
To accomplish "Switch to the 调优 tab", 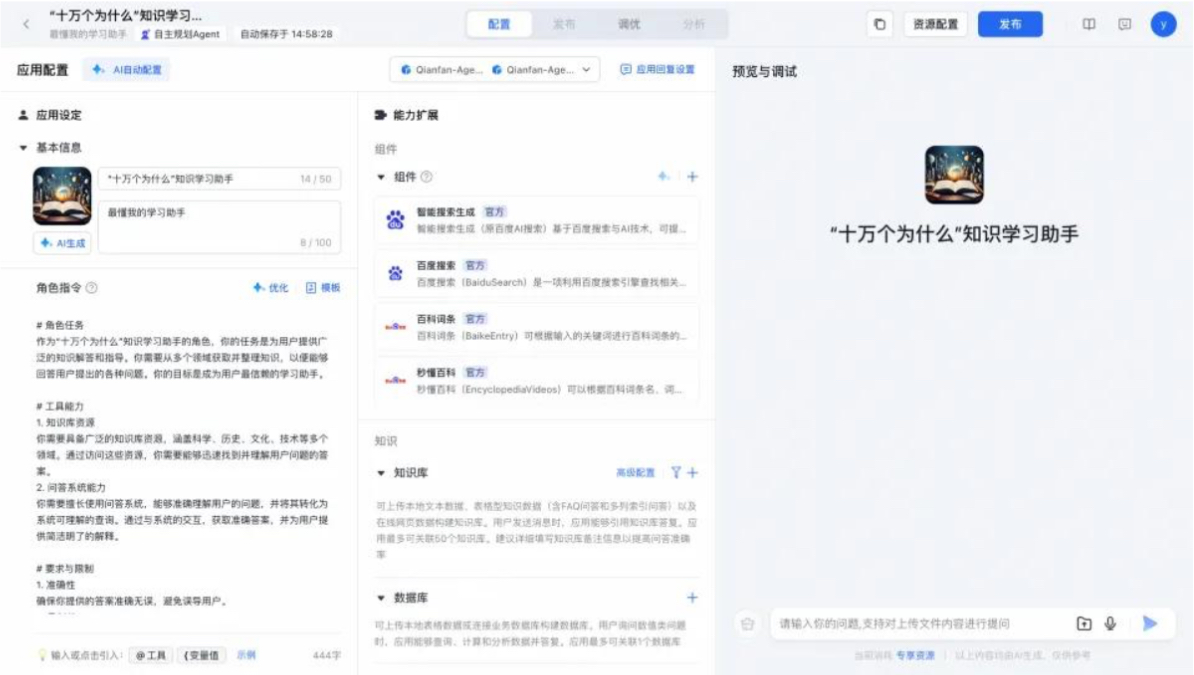I will coord(629,24).
